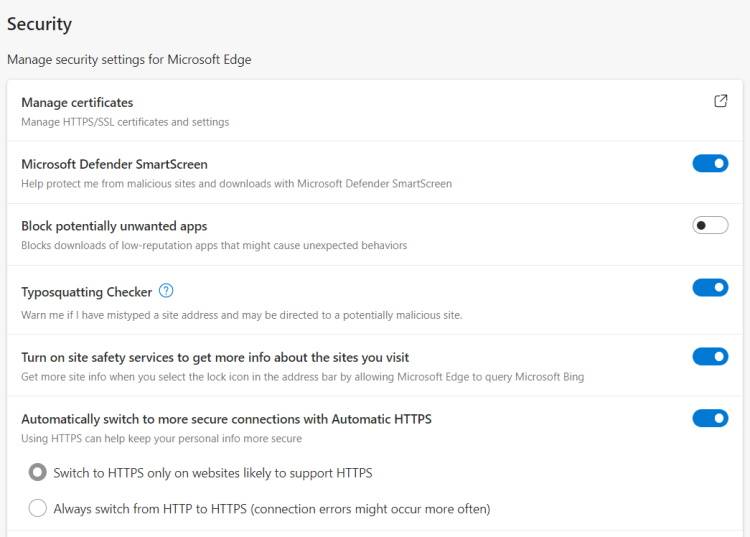Image resolution: width=750 pixels, height=537 pixels.
Task: Click the Turn on site safety services label
Action: coord(215,357)
